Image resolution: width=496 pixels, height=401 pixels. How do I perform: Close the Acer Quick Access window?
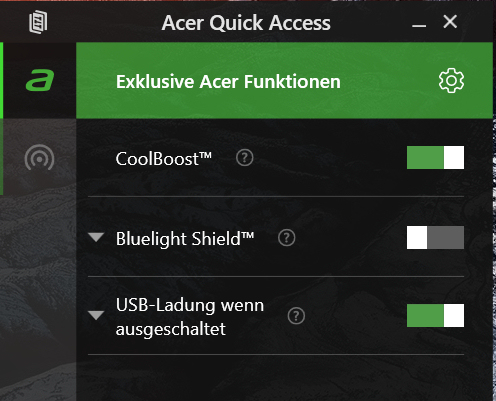click(450, 22)
